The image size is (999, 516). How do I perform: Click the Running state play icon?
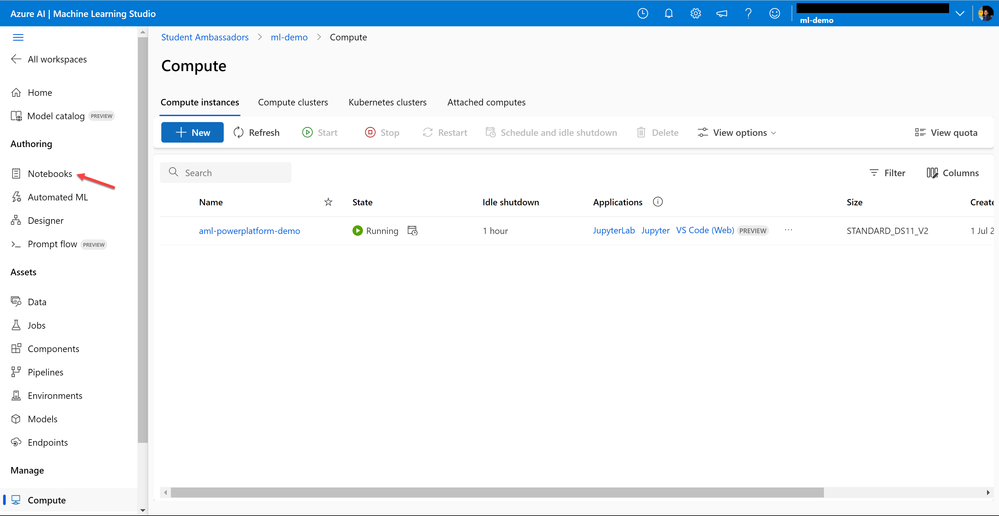(x=357, y=231)
